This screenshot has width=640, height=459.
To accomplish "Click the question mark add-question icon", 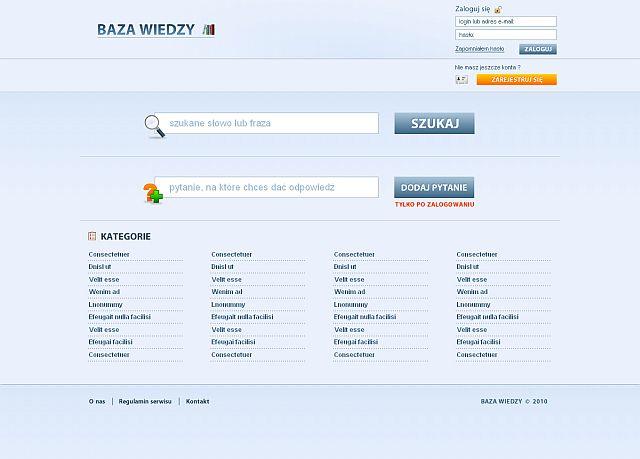I will (x=152, y=192).
